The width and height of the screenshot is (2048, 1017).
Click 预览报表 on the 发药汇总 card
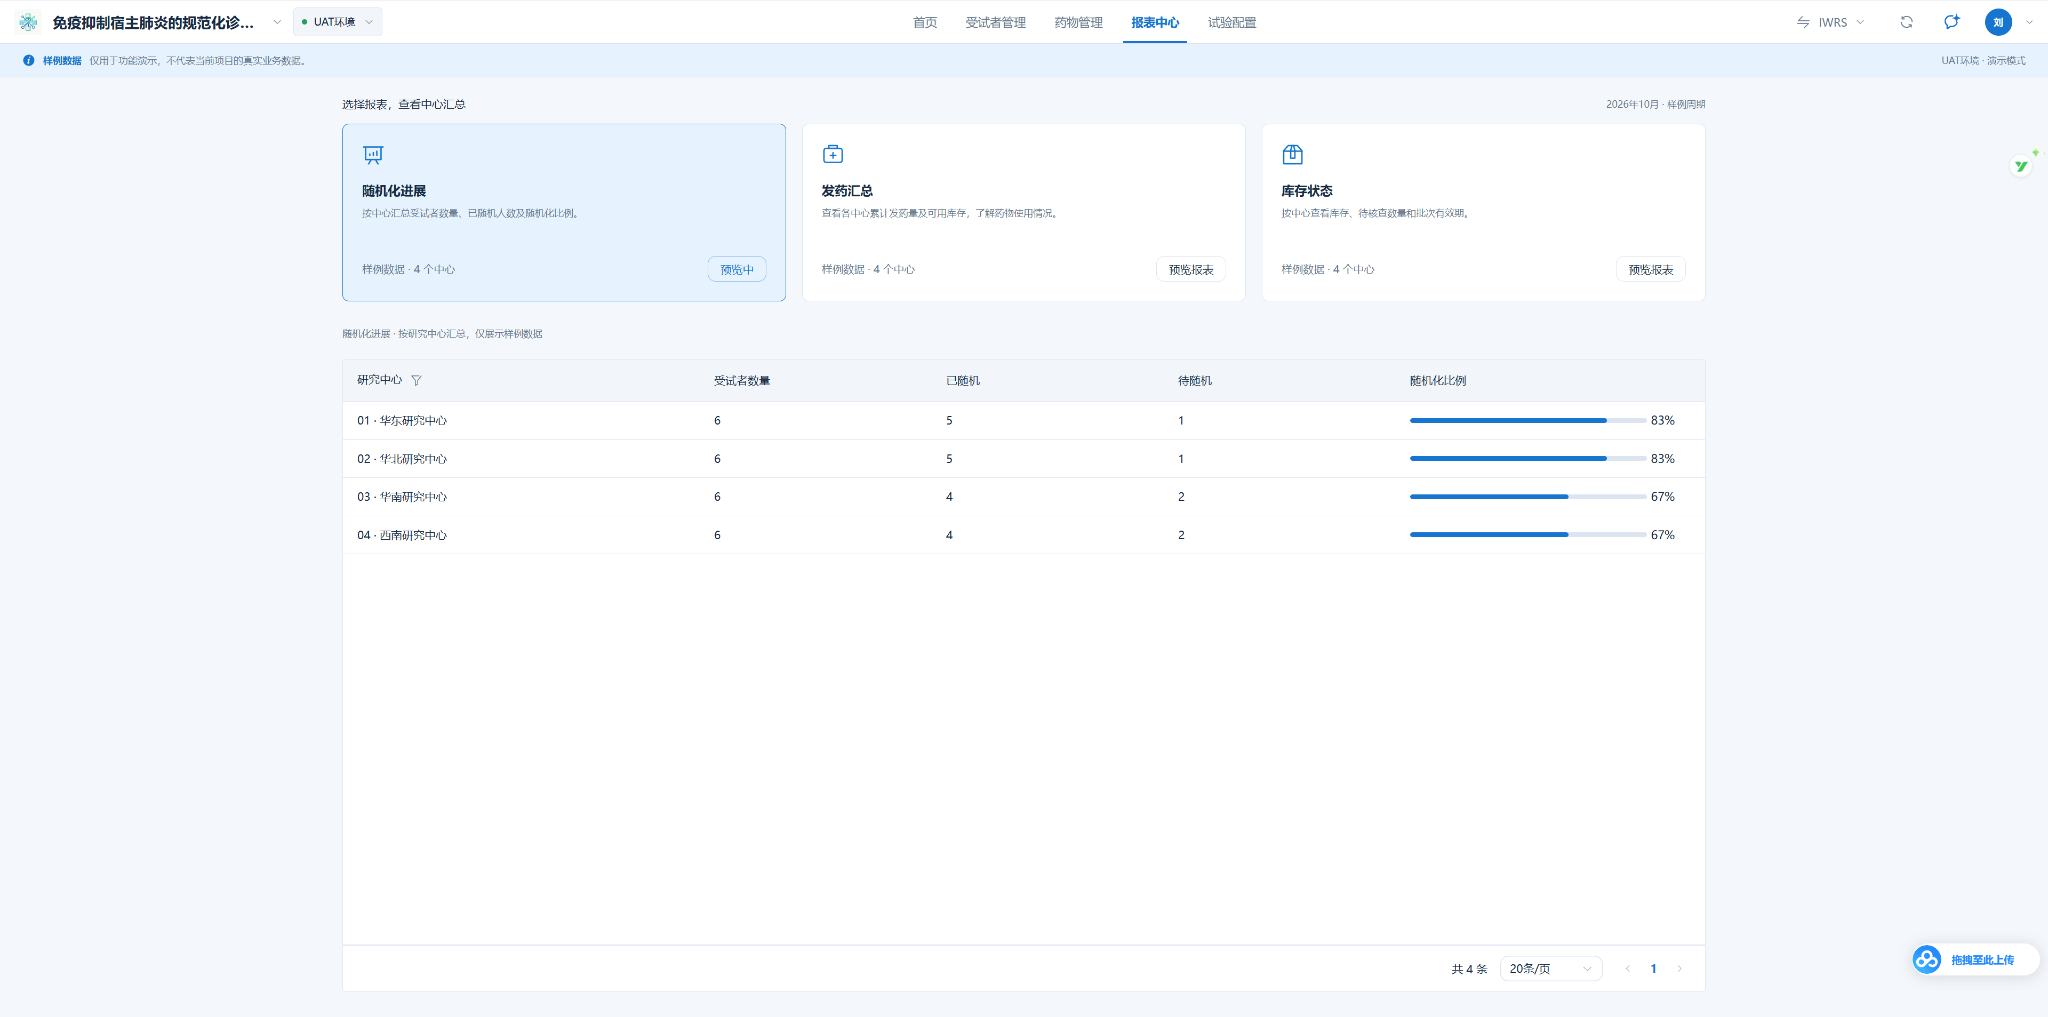click(x=1191, y=270)
